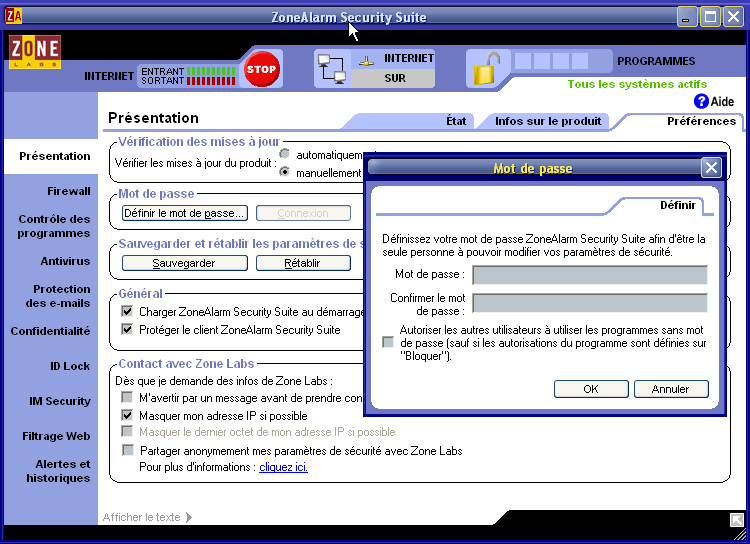
Task: Open the Antivirus panel
Action: (65, 261)
